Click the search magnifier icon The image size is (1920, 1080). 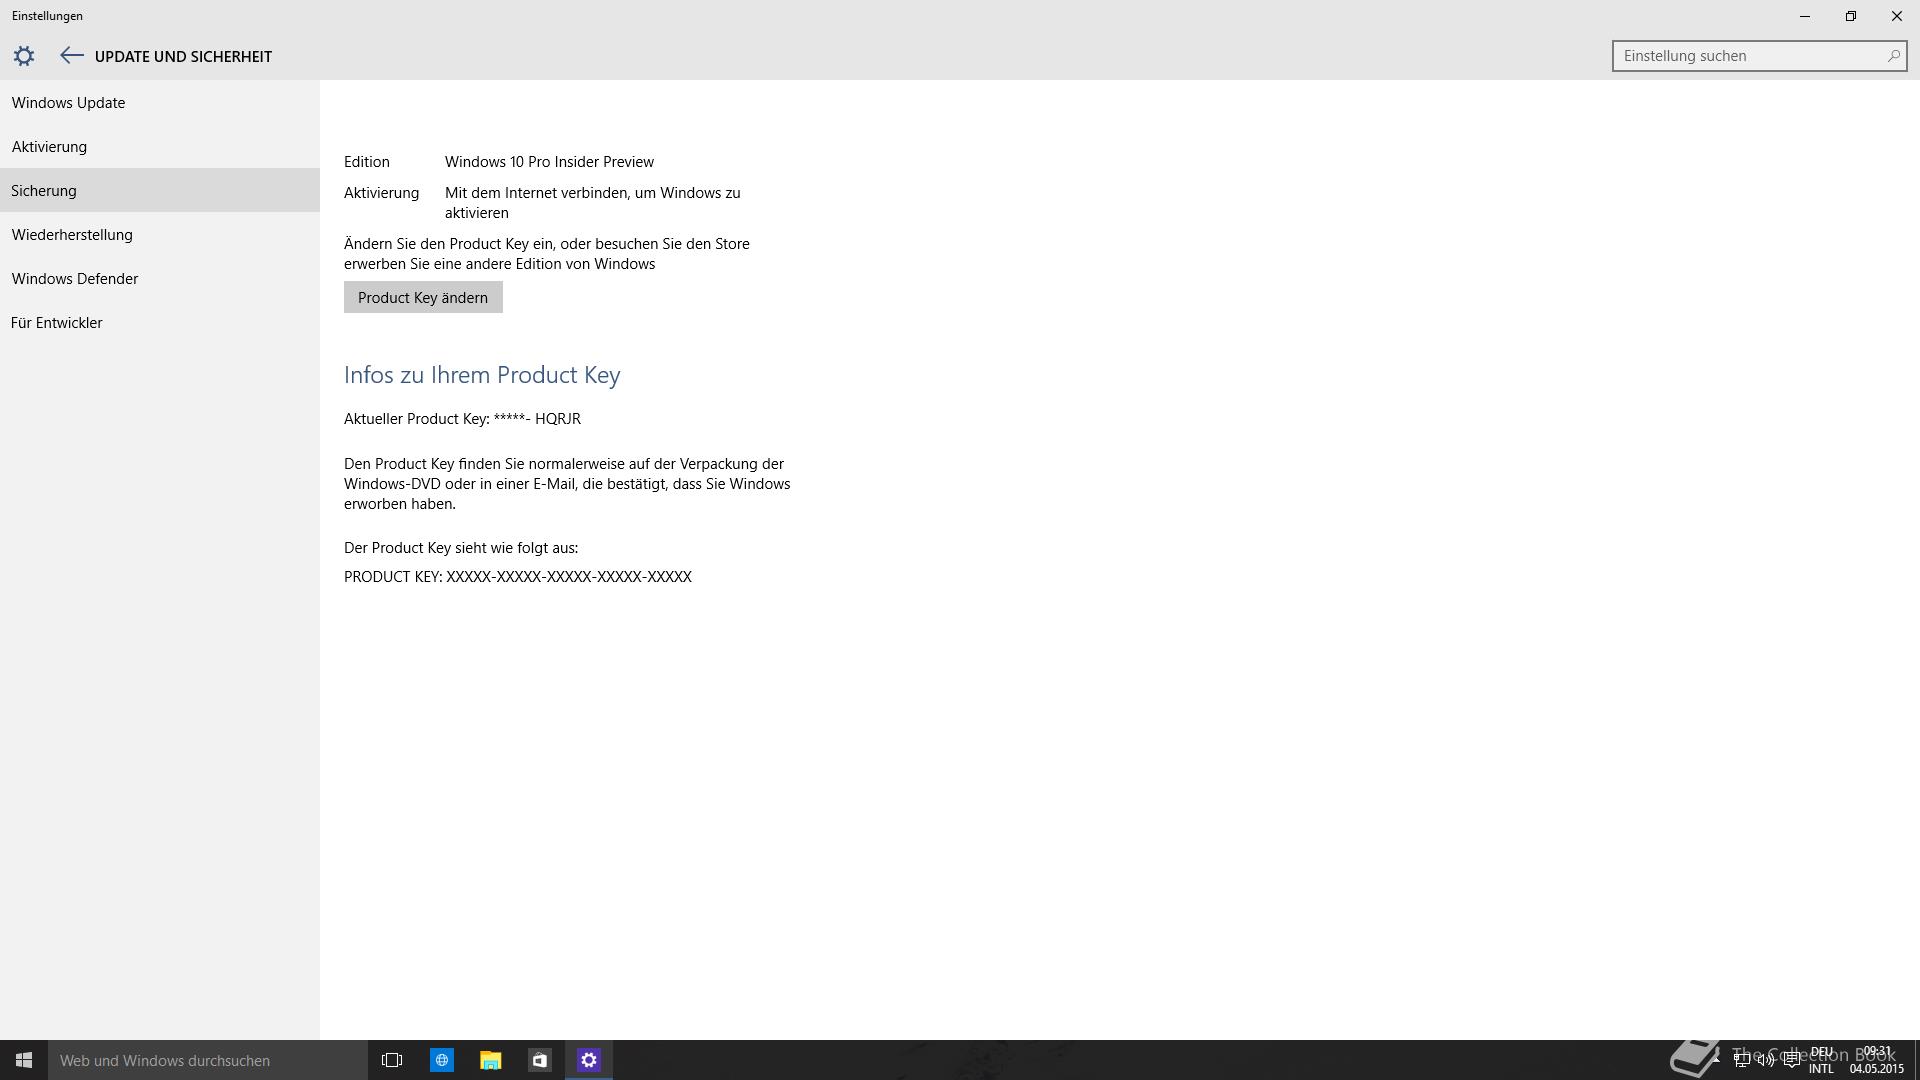tap(1893, 56)
